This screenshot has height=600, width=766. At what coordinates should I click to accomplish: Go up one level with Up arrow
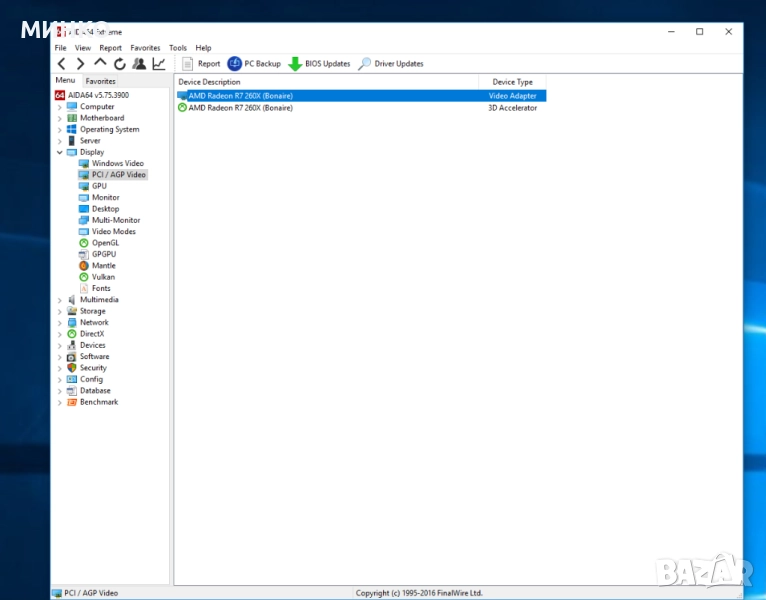pos(100,63)
